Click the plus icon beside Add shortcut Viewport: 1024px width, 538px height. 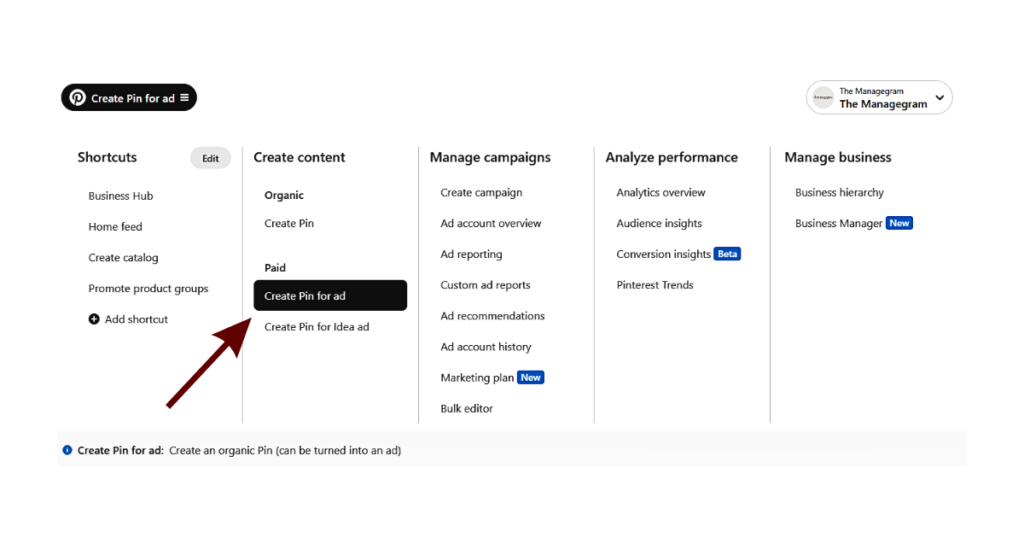(94, 320)
